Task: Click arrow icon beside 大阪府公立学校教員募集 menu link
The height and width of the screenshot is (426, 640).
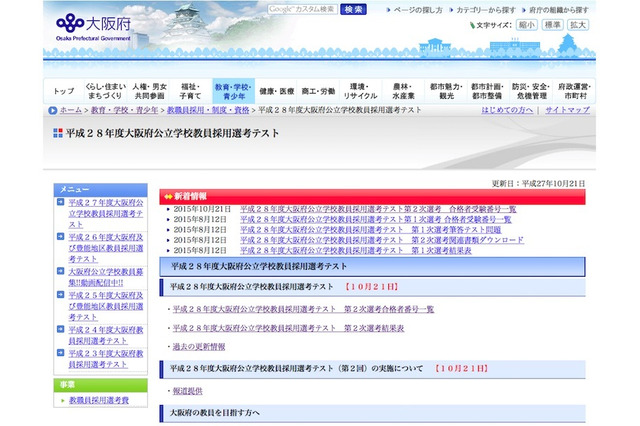Action: [60, 271]
